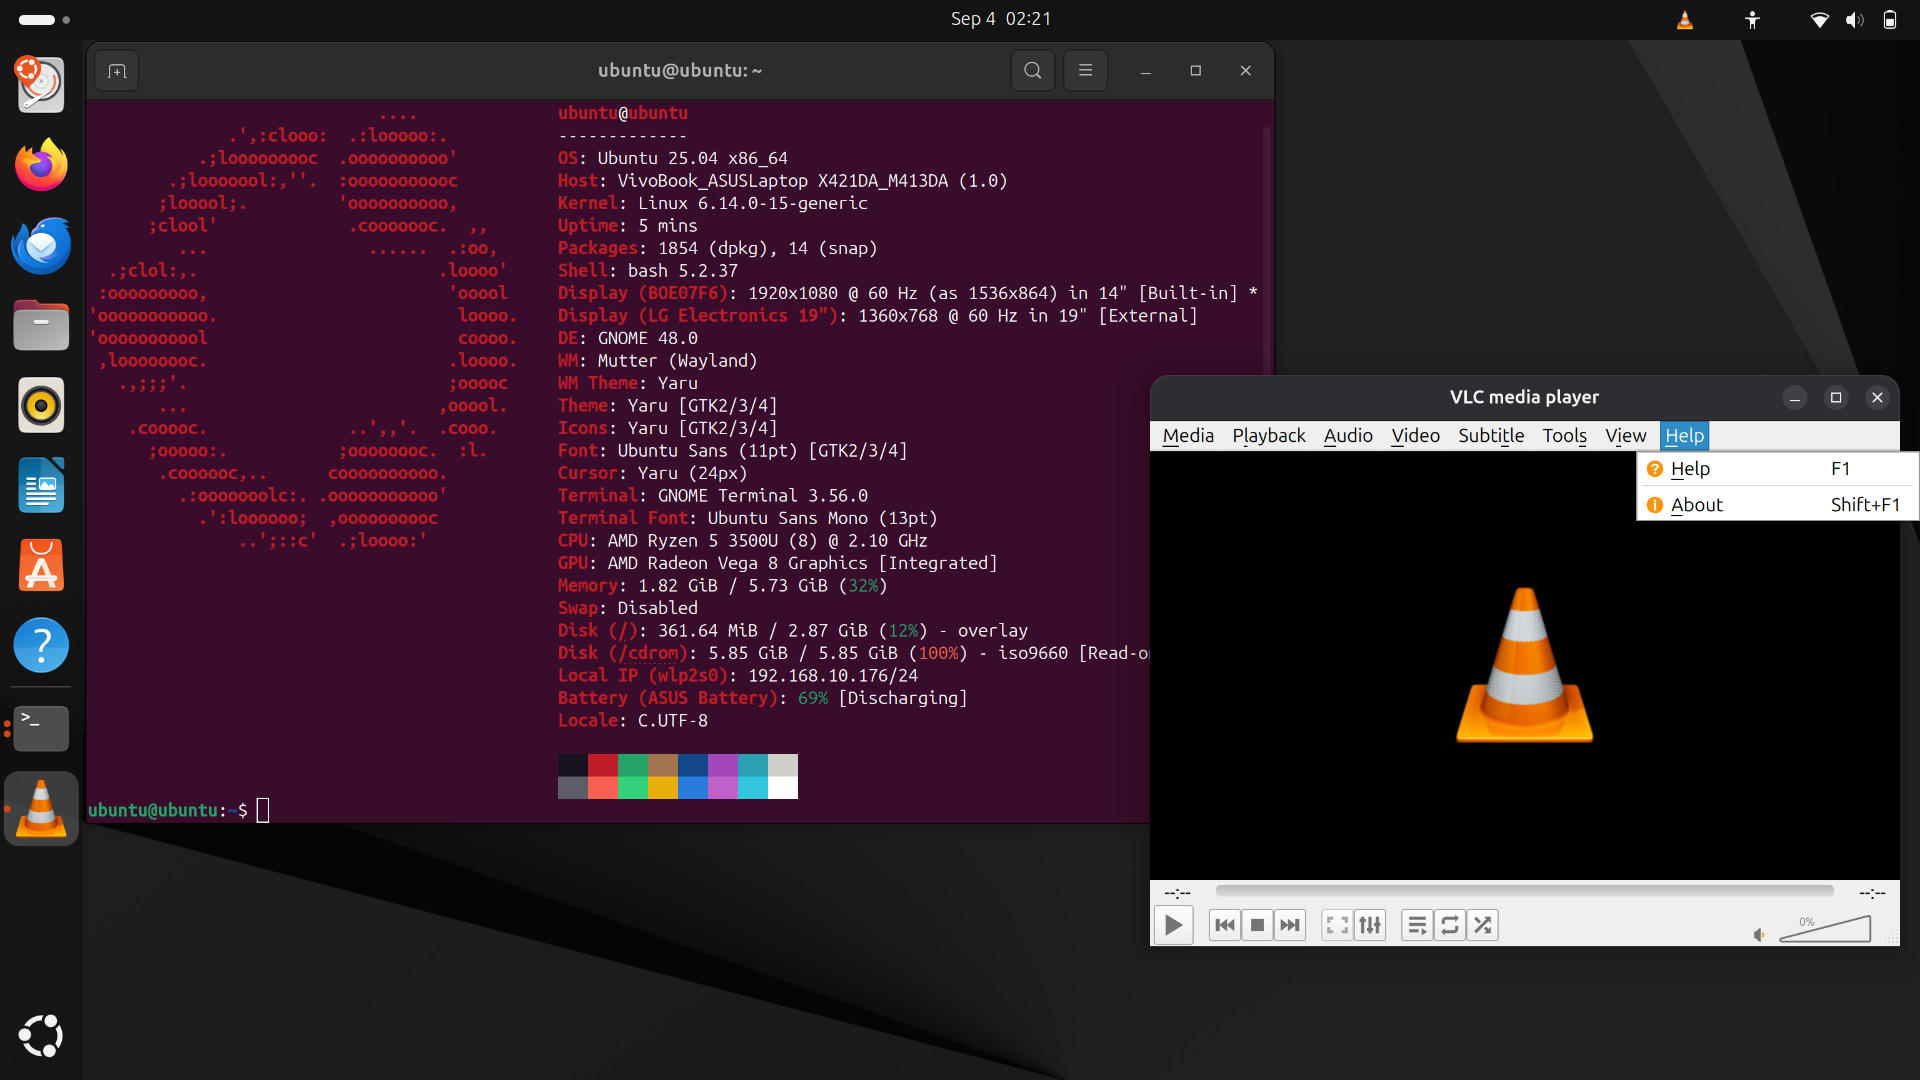
Task: Toggle VLC loop mode button
Action: coord(1450,925)
